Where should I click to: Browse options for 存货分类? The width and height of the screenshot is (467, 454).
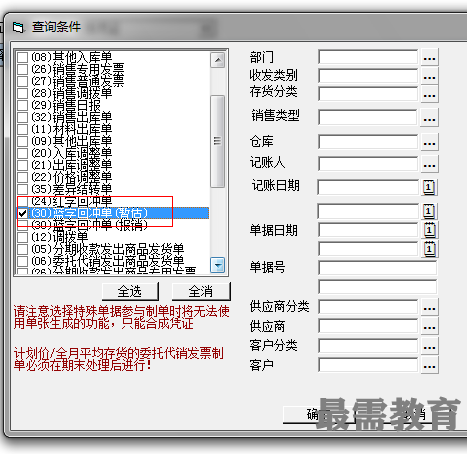(429, 94)
